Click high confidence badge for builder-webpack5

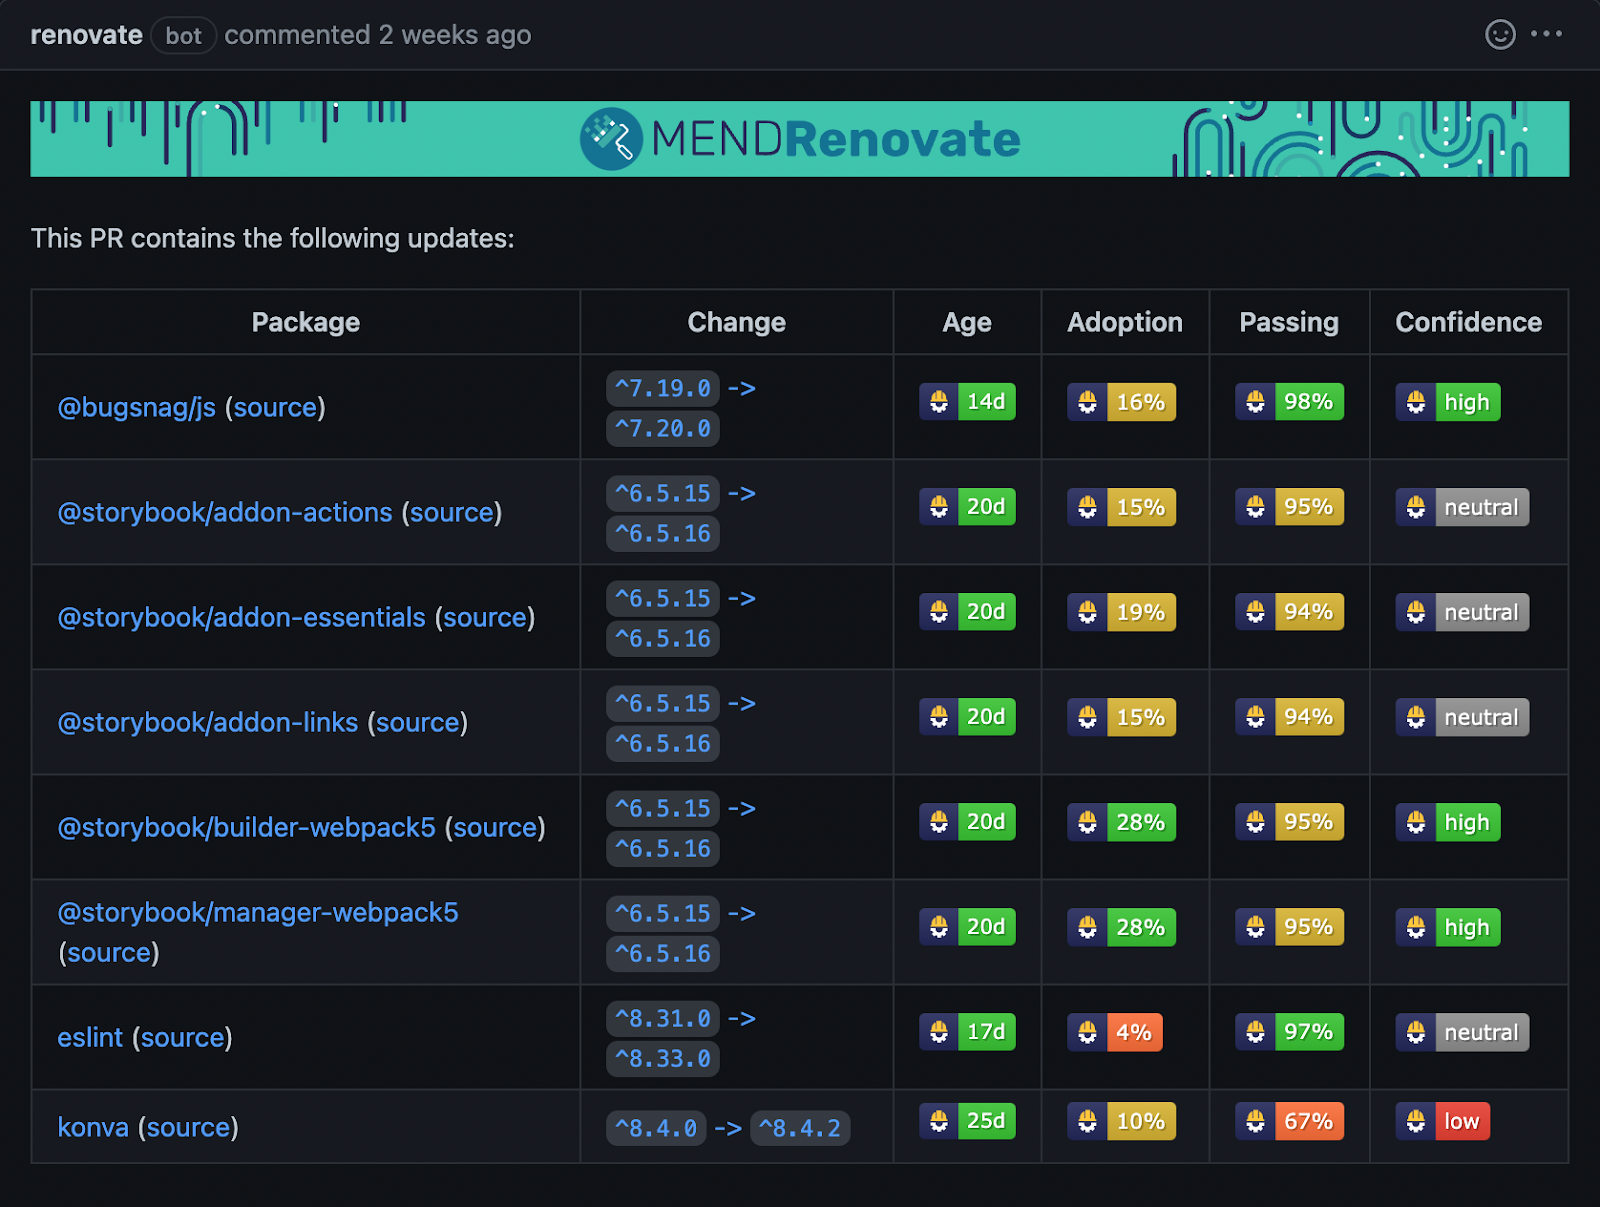tap(1448, 822)
